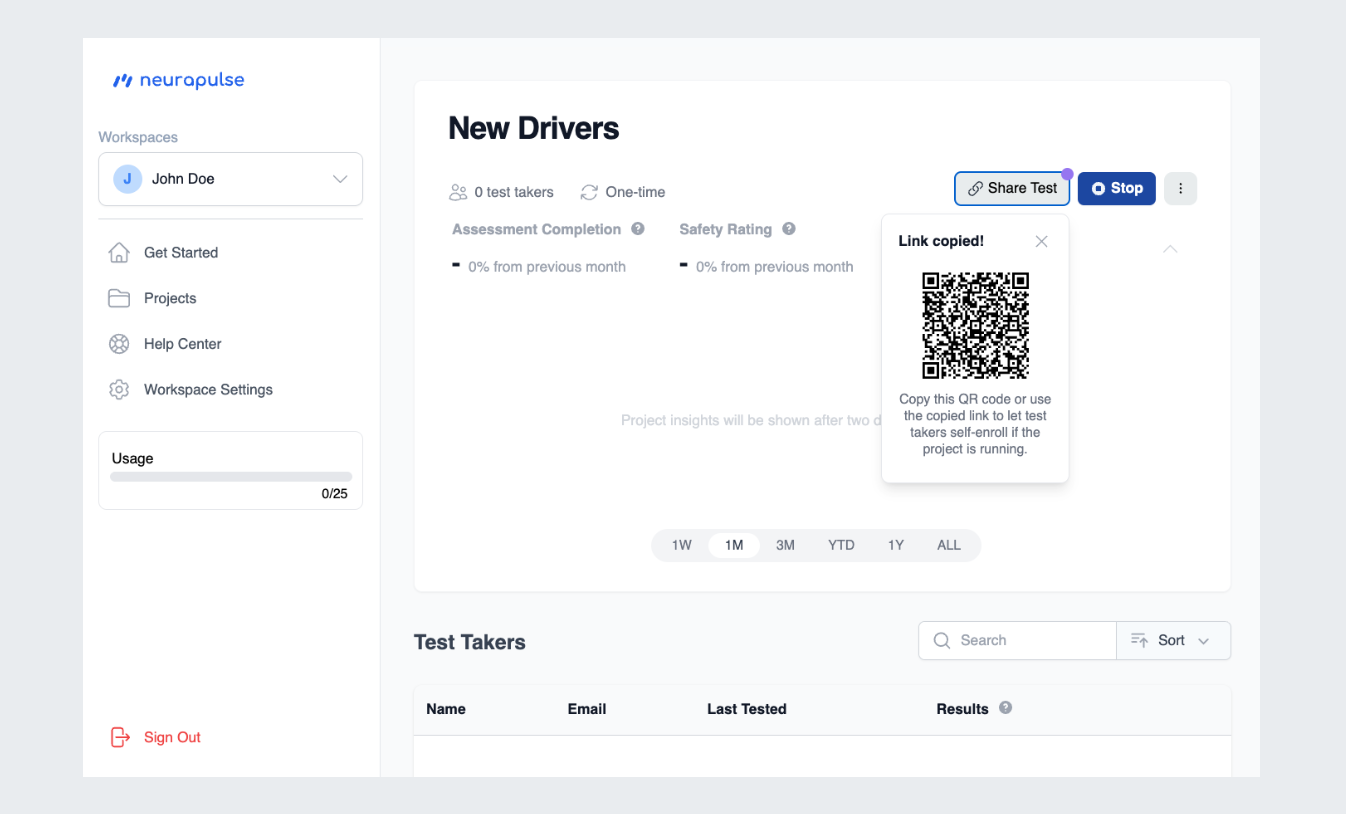Image resolution: width=1346 pixels, height=814 pixels.
Task: Click the 0 test takers label
Action: click(514, 192)
